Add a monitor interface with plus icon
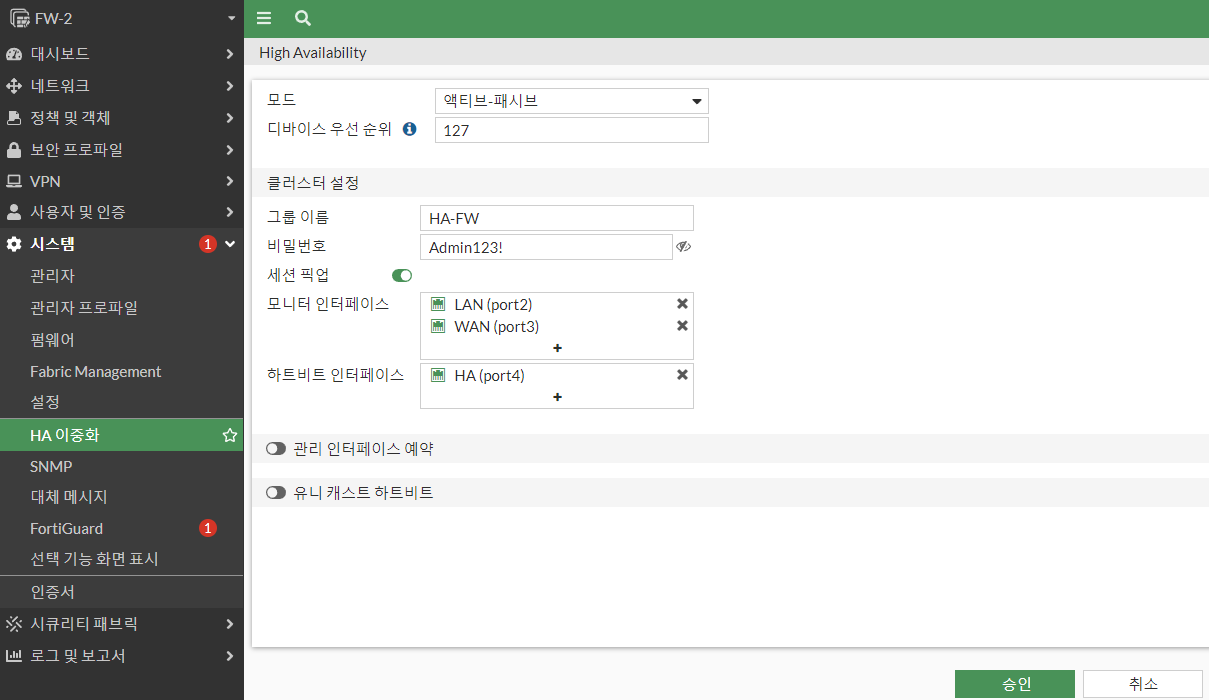 pos(557,348)
